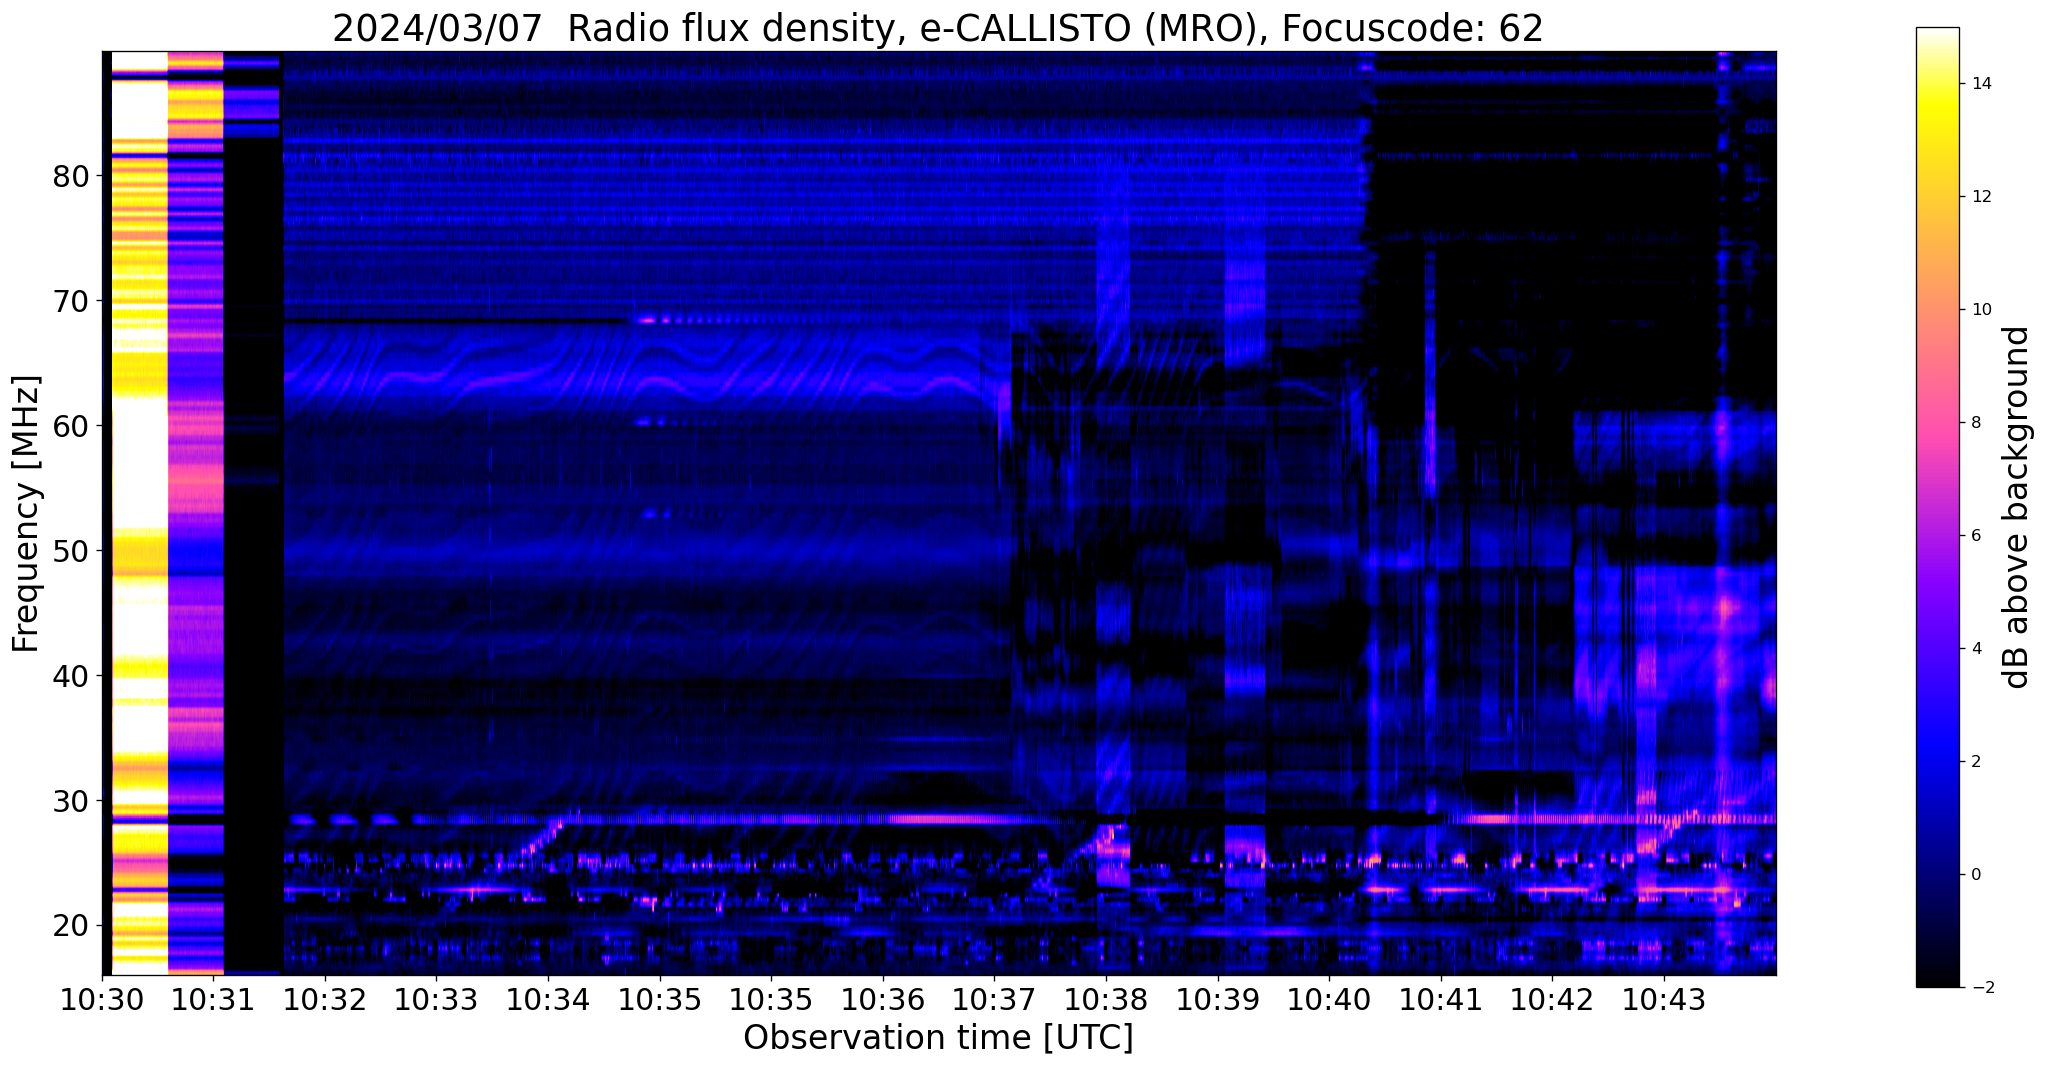This screenshot has height=1067, width=2047.
Task: Select the 'Frequency [MHz]' axis label
Action: coord(26,514)
